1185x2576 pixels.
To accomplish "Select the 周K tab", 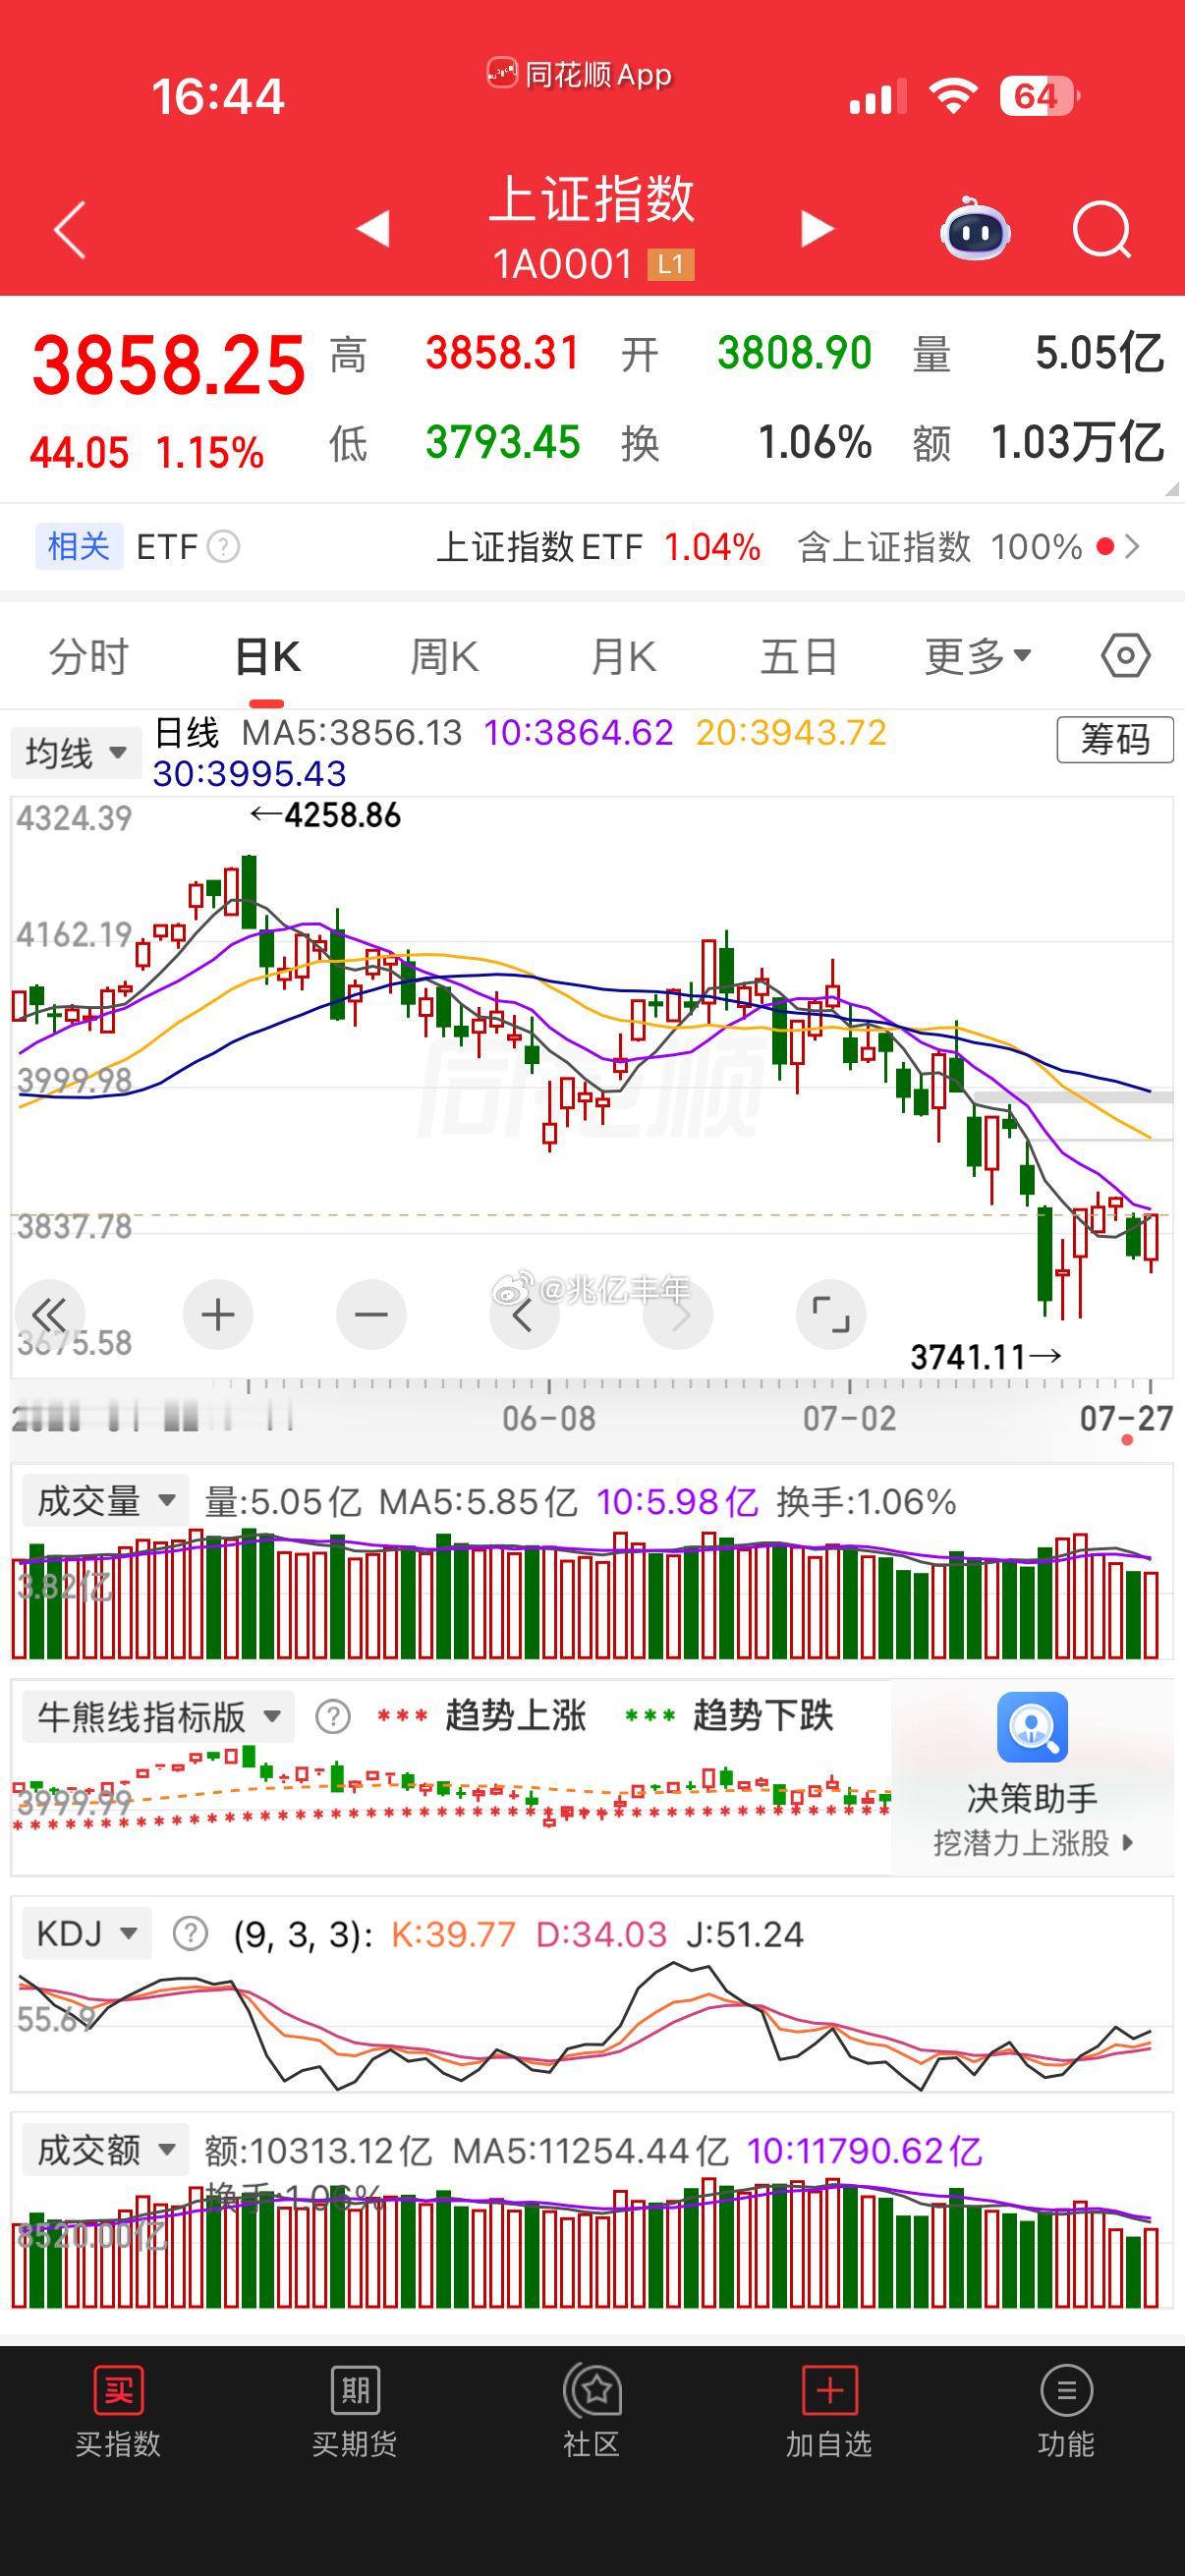I will [x=444, y=657].
